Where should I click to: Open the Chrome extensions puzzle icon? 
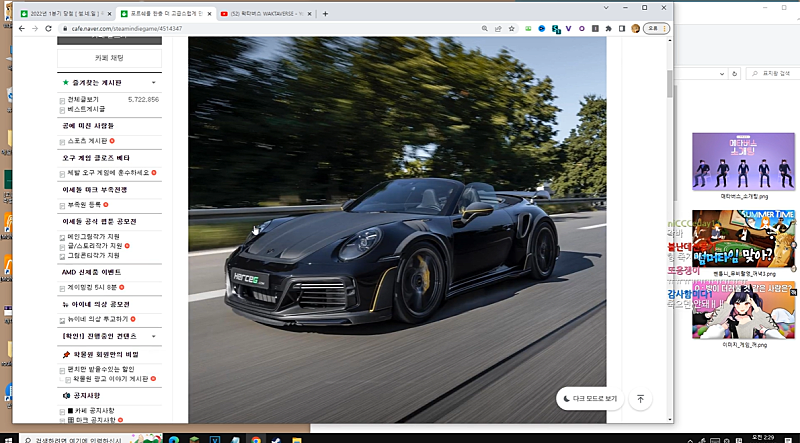click(x=608, y=29)
